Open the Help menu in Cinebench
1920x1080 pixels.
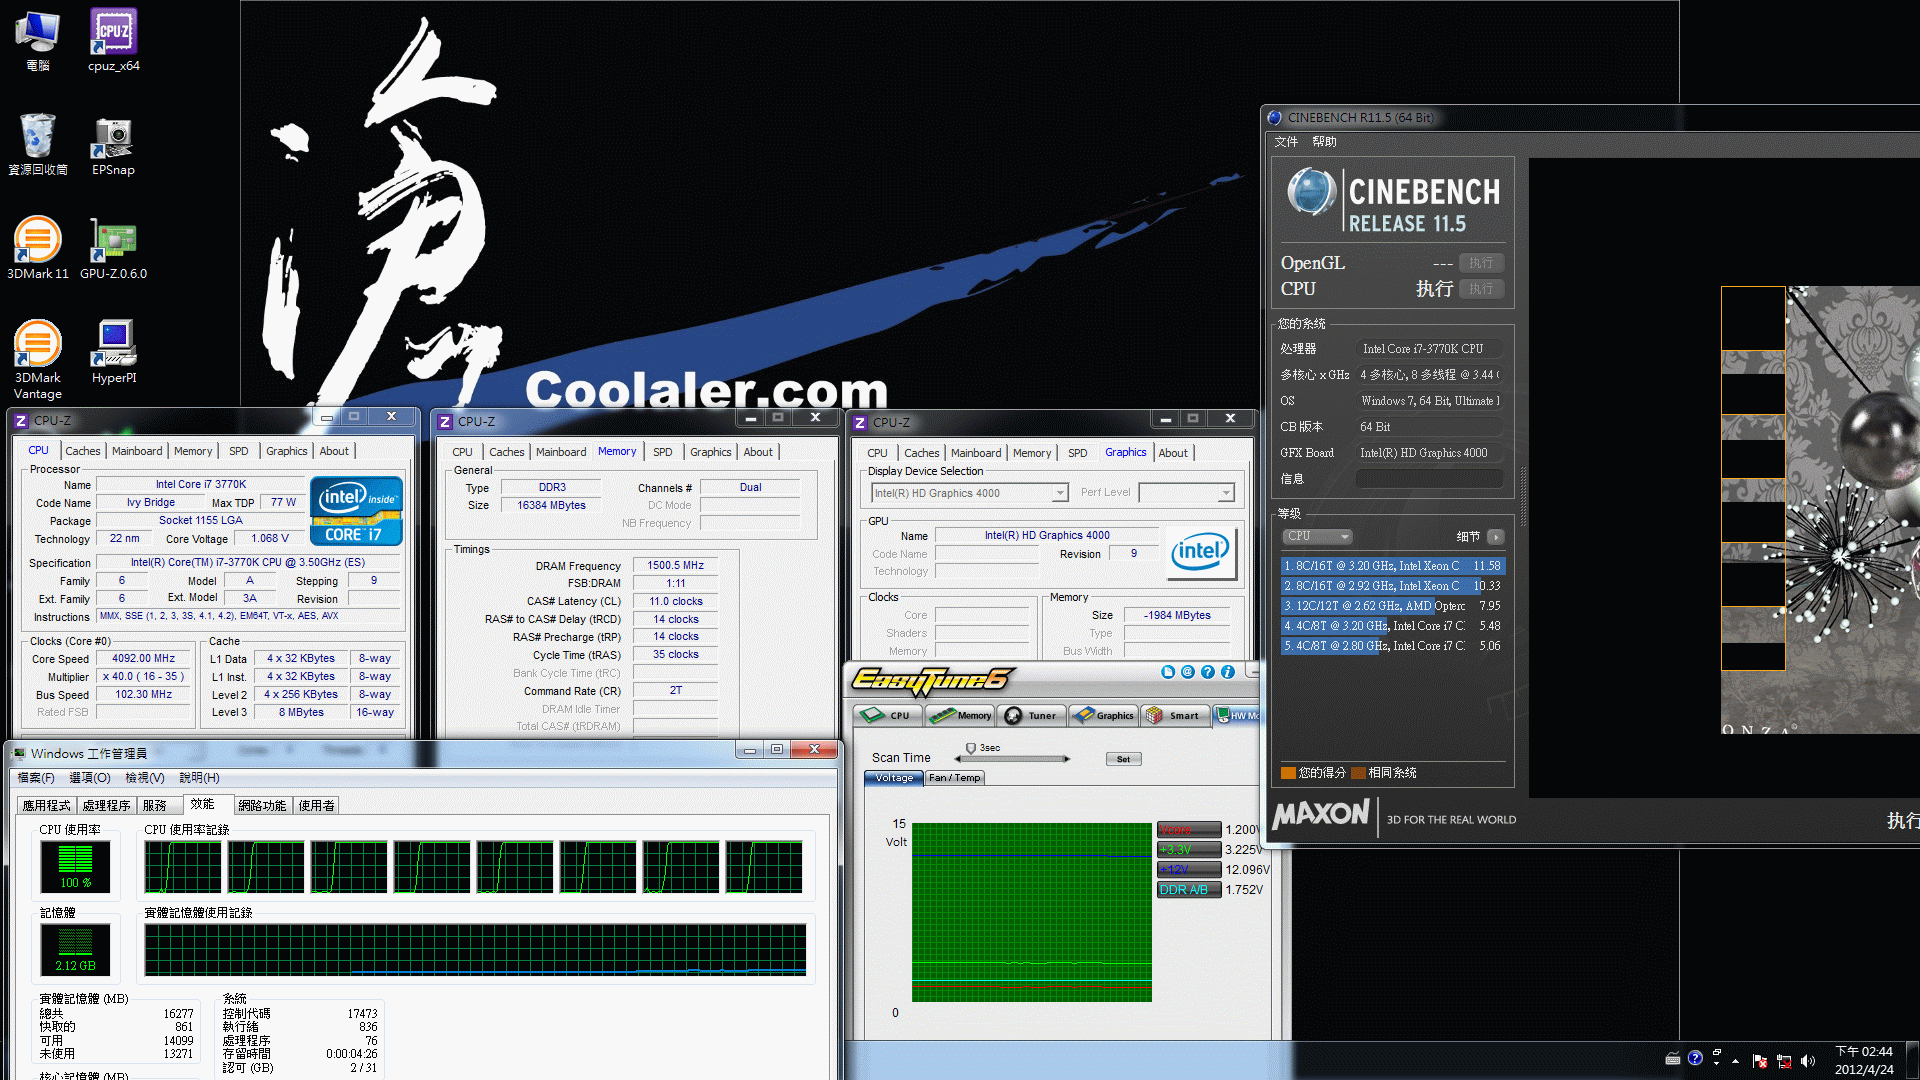coord(1324,142)
